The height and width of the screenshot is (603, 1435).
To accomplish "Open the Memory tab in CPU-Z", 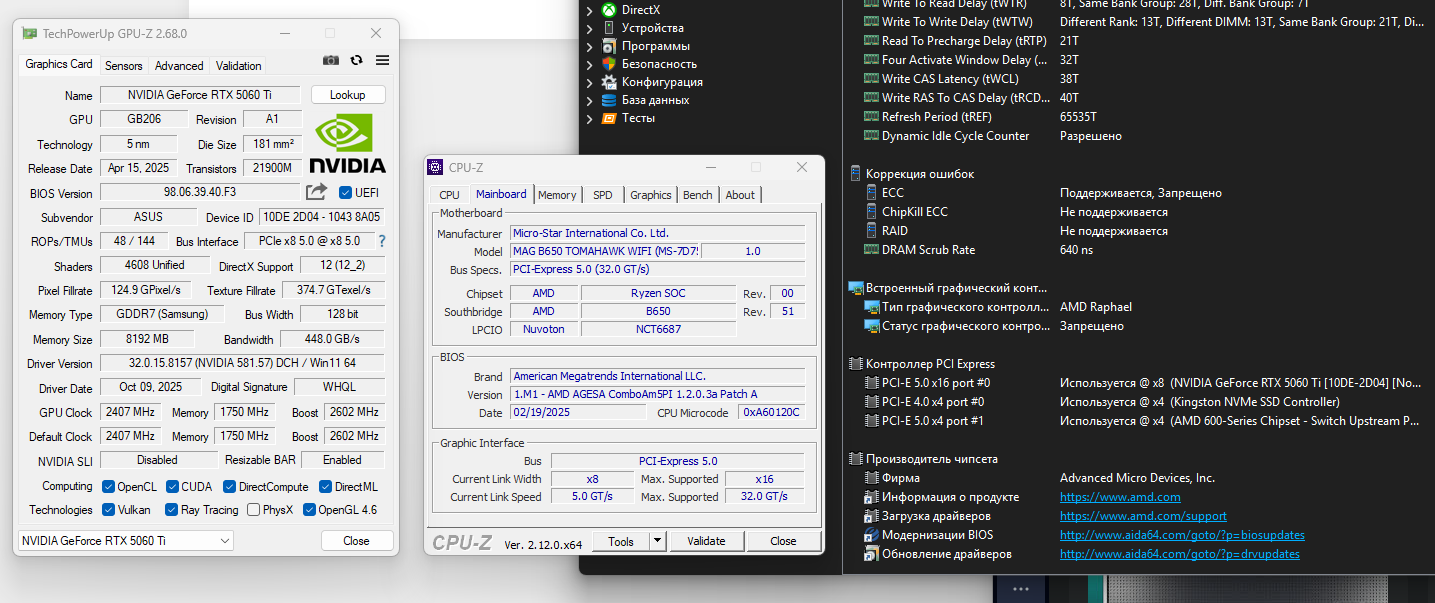I will (557, 195).
